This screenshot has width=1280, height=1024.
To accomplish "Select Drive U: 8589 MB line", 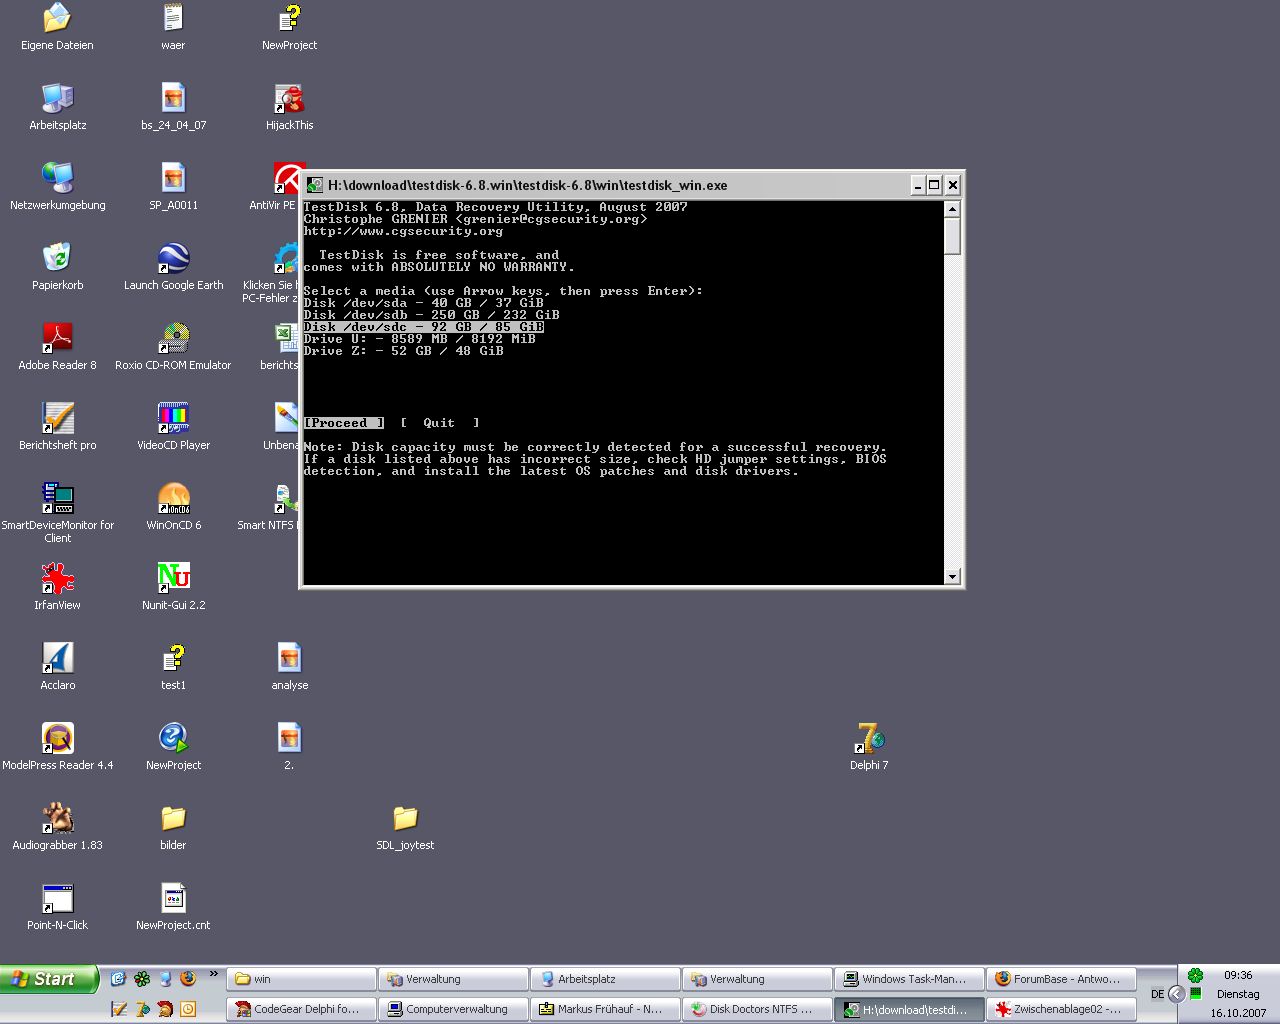I will coord(420,339).
